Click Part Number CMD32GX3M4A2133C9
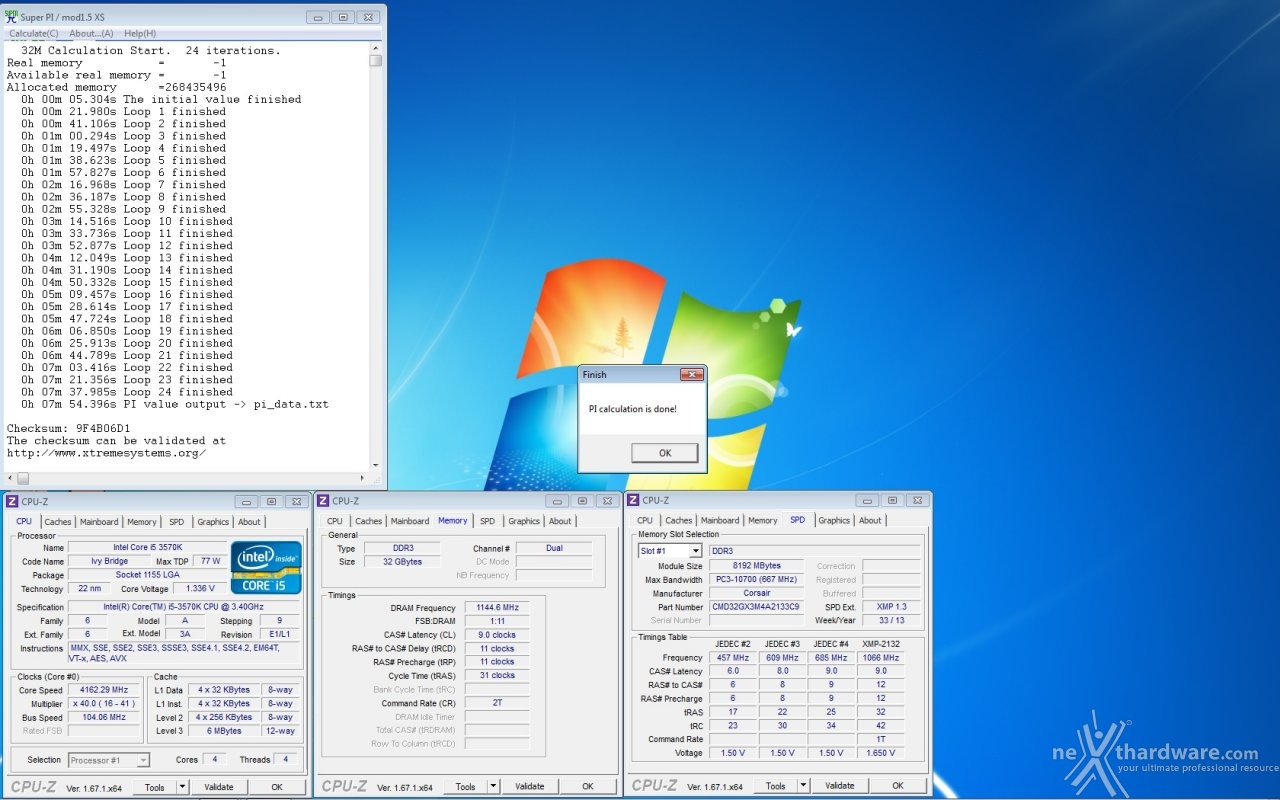 (x=756, y=607)
